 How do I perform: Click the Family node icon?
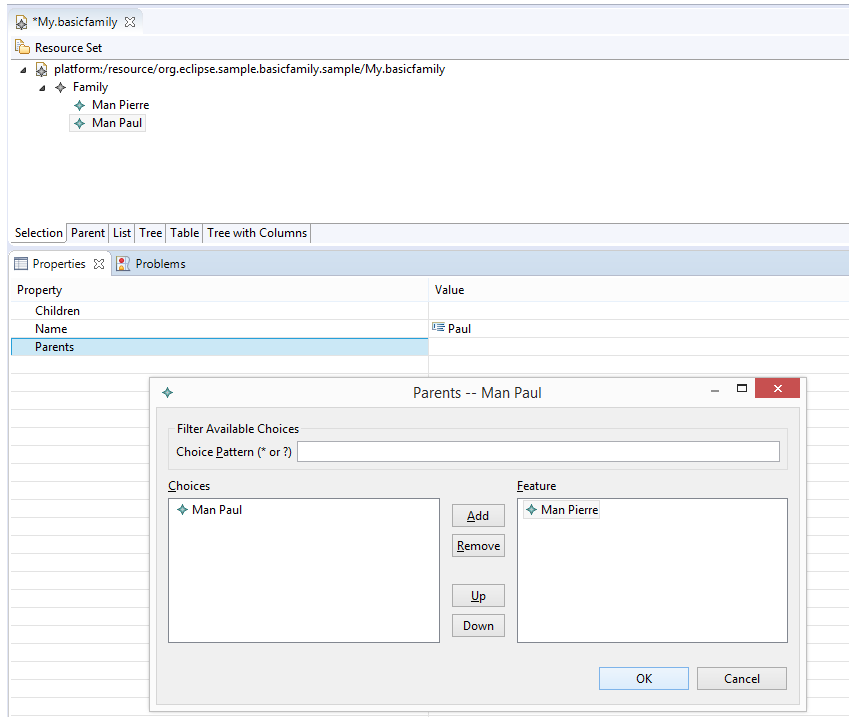pos(61,87)
